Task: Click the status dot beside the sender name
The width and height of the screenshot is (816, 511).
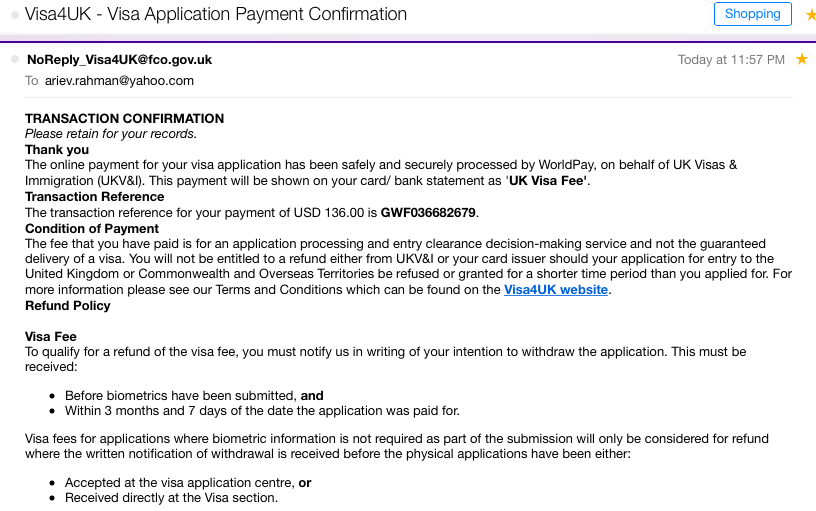Action: pyautogui.click(x=15, y=59)
